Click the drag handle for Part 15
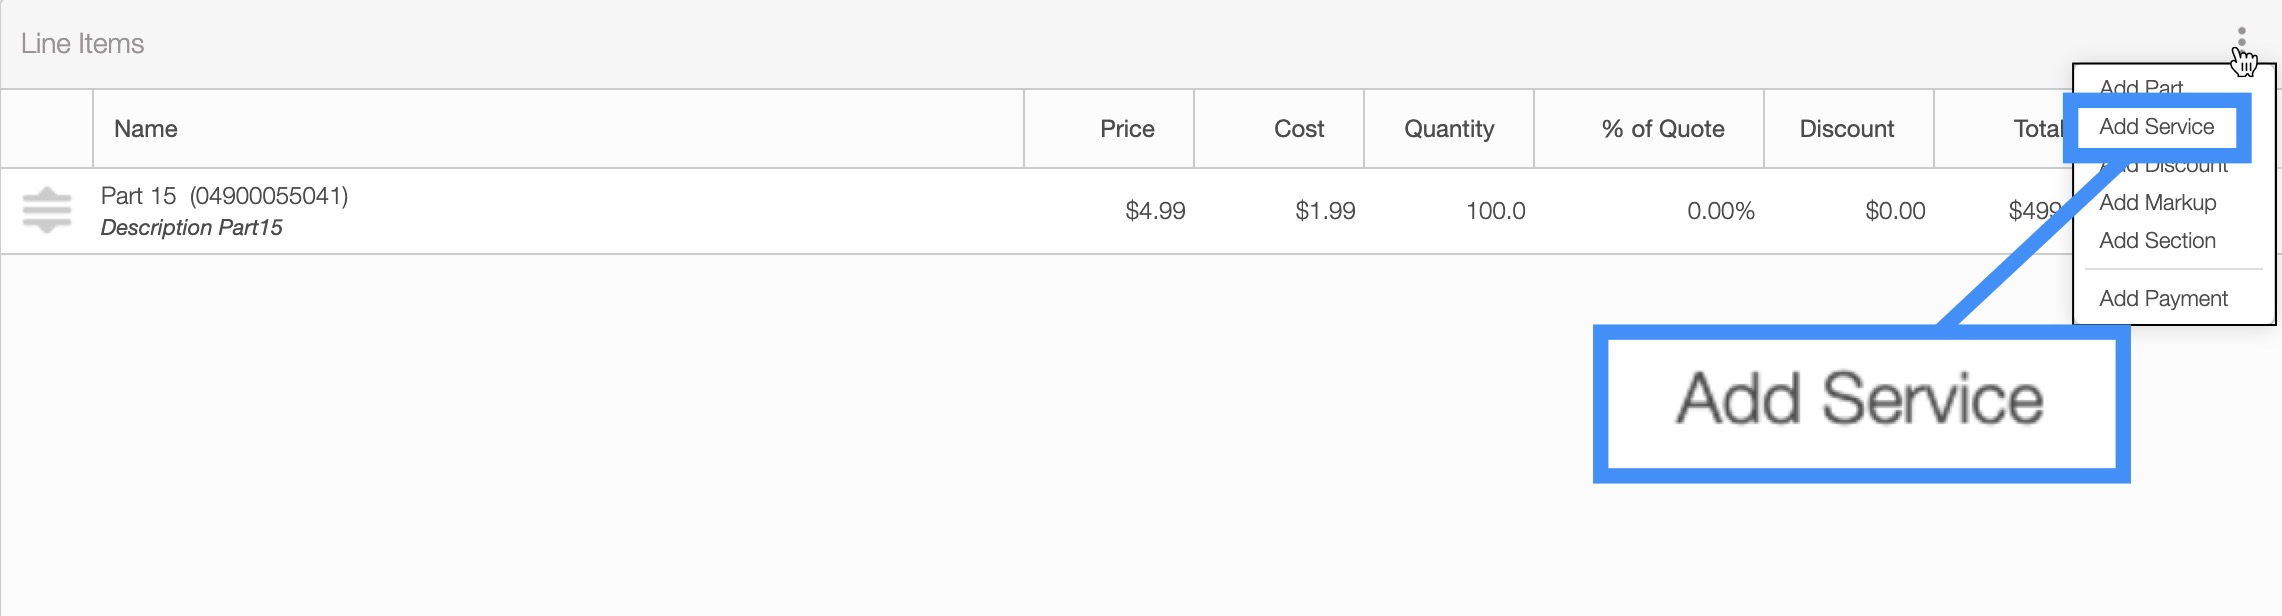Viewport: 2282px width, 616px height. 47,211
